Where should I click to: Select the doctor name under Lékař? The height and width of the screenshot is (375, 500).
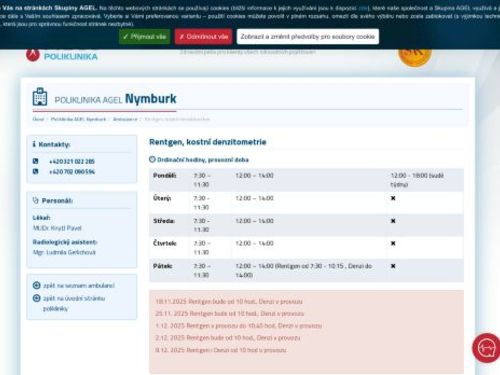coord(57,228)
